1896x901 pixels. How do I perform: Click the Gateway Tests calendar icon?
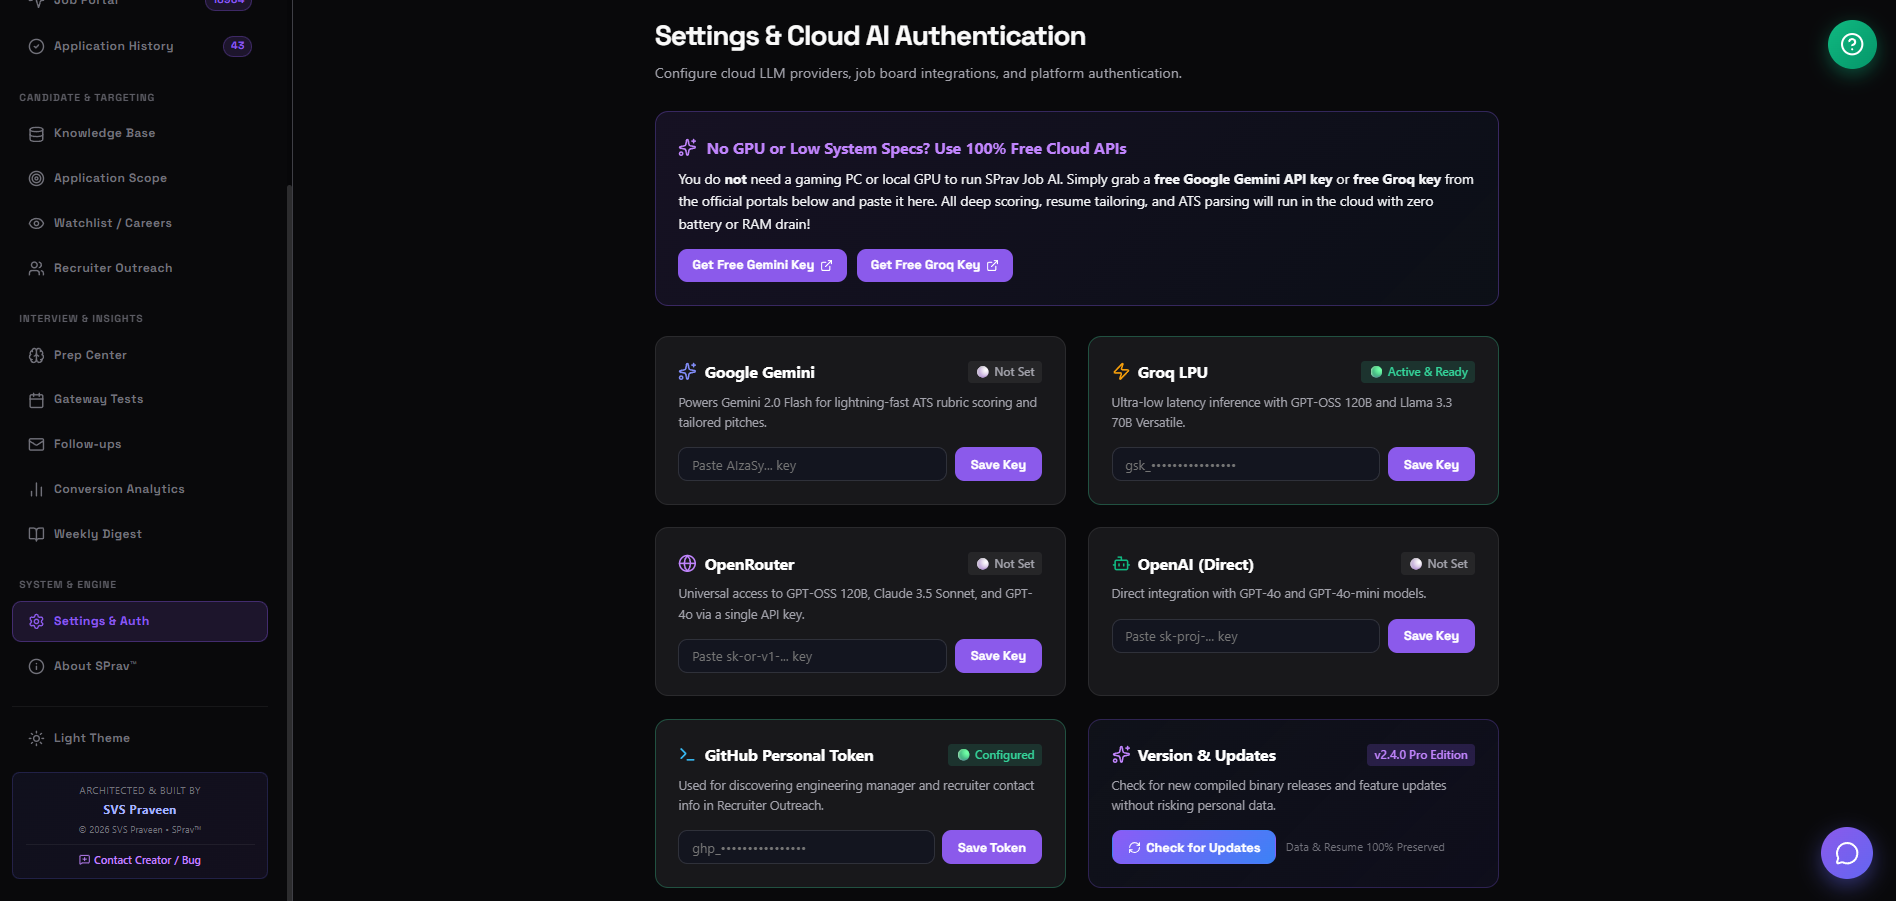tap(36, 400)
